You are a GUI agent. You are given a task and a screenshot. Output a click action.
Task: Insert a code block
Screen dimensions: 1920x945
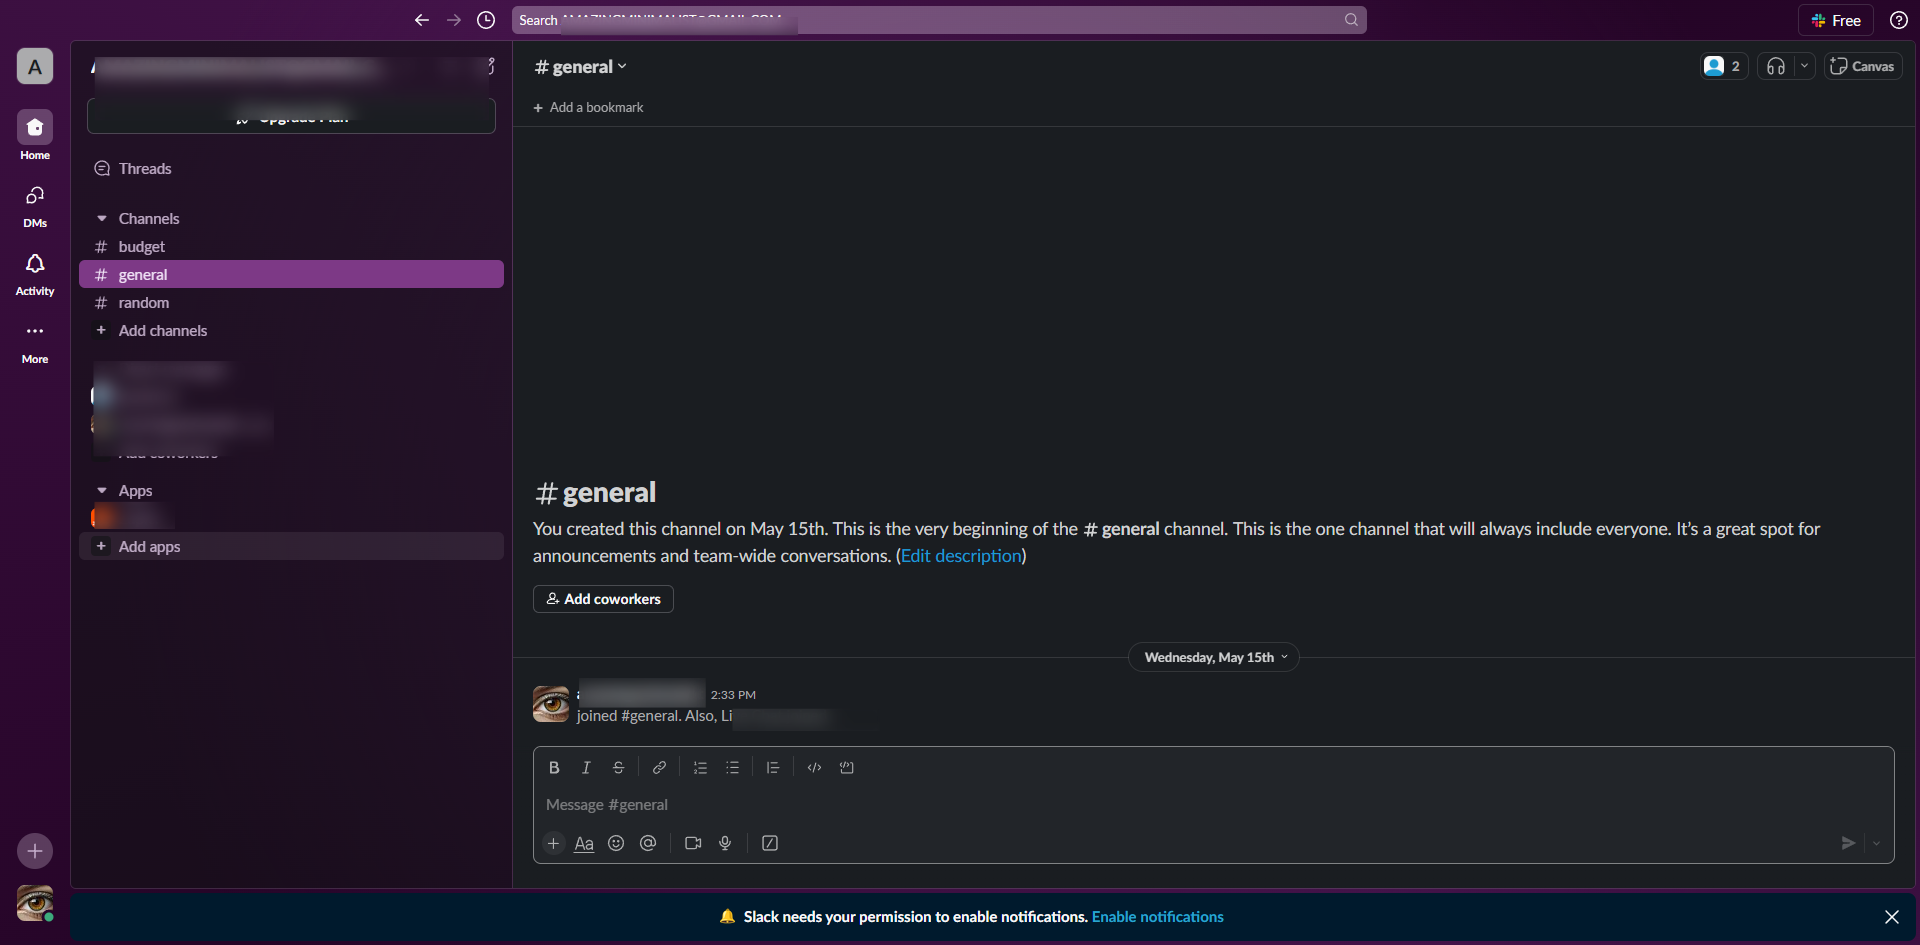(847, 768)
